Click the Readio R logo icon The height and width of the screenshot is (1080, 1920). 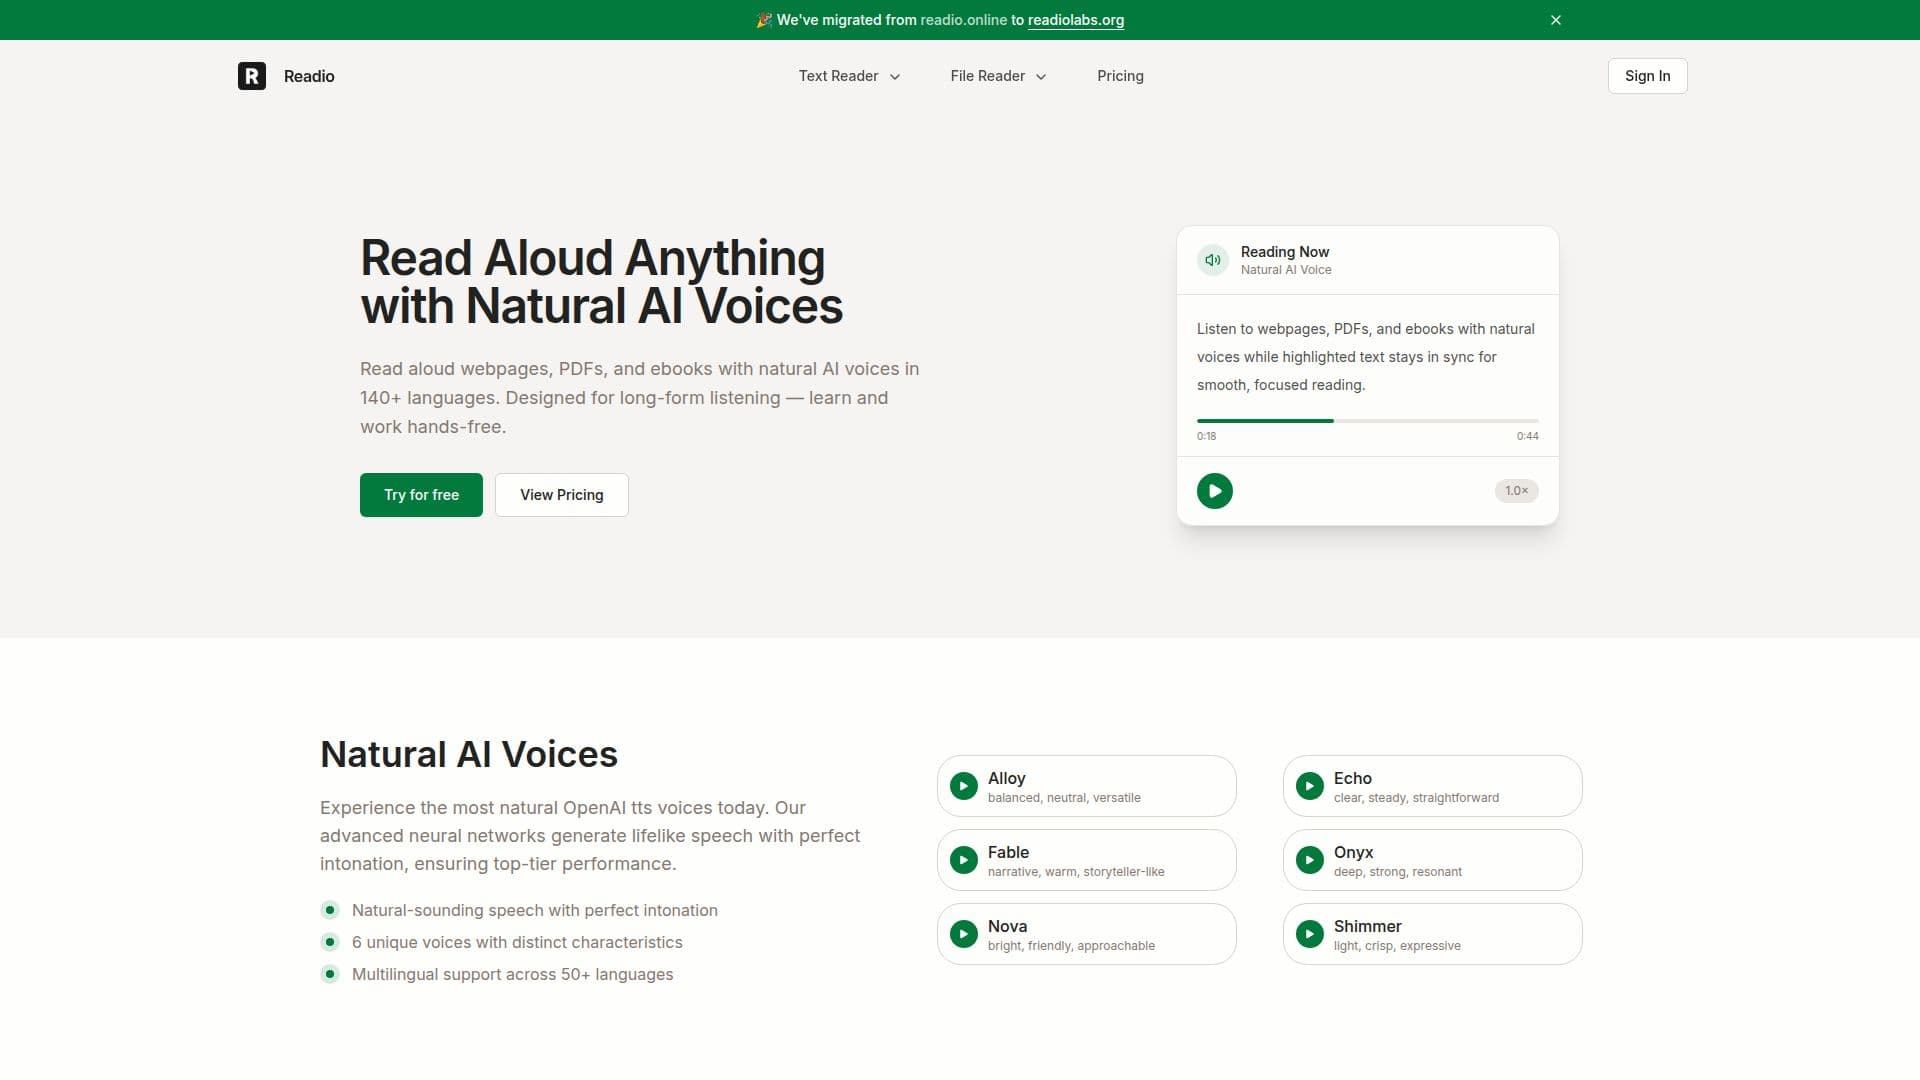pyautogui.click(x=252, y=76)
